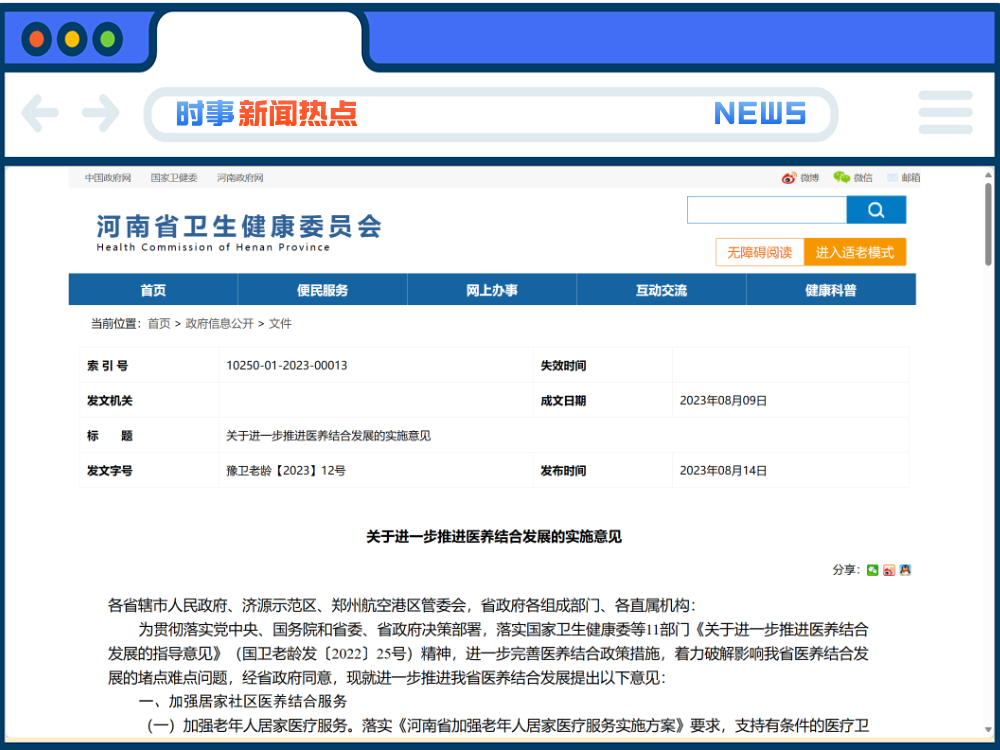Click the blue search magnifier icon
The image size is (1000, 750).
[x=876, y=210]
